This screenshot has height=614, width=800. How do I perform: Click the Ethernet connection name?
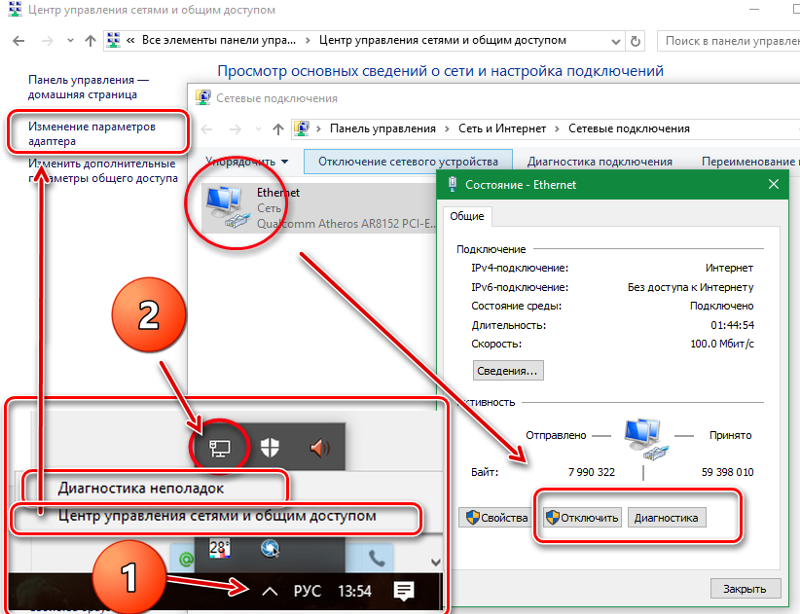point(278,192)
